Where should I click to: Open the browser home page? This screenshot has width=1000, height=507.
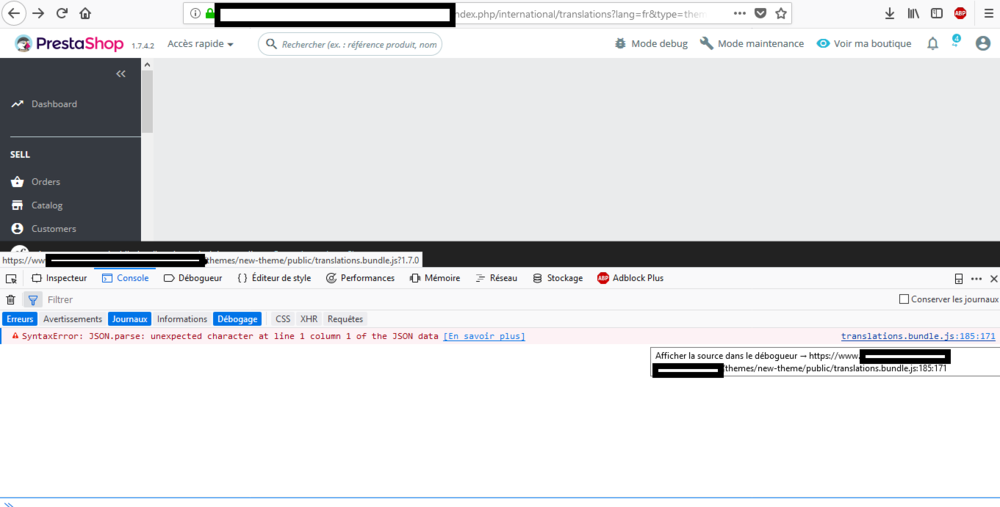coord(85,13)
